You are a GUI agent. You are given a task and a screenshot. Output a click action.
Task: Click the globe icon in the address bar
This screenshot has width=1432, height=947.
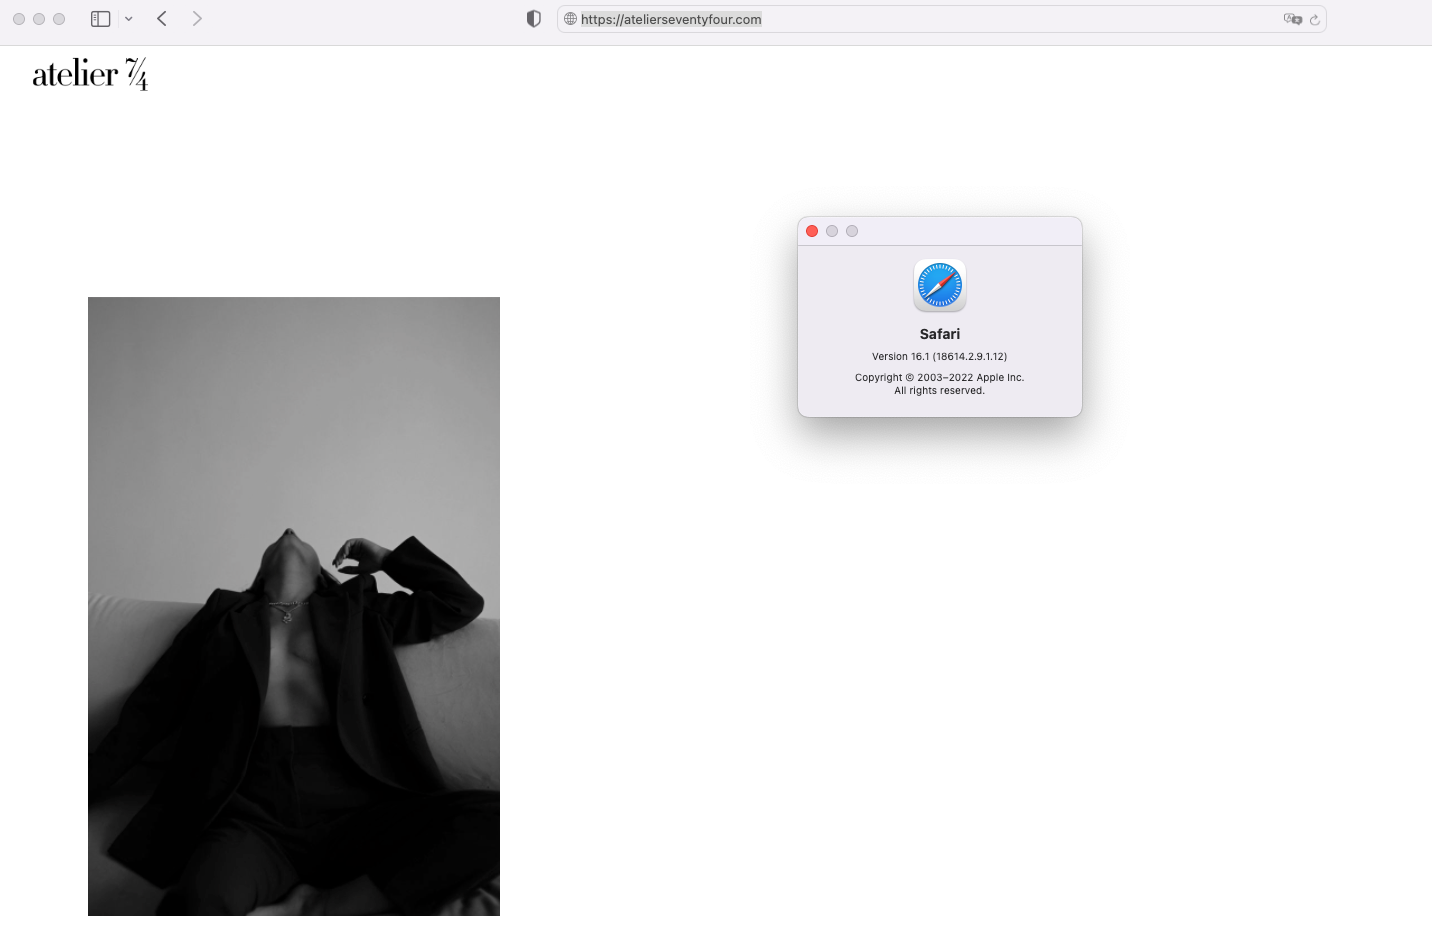tap(568, 19)
